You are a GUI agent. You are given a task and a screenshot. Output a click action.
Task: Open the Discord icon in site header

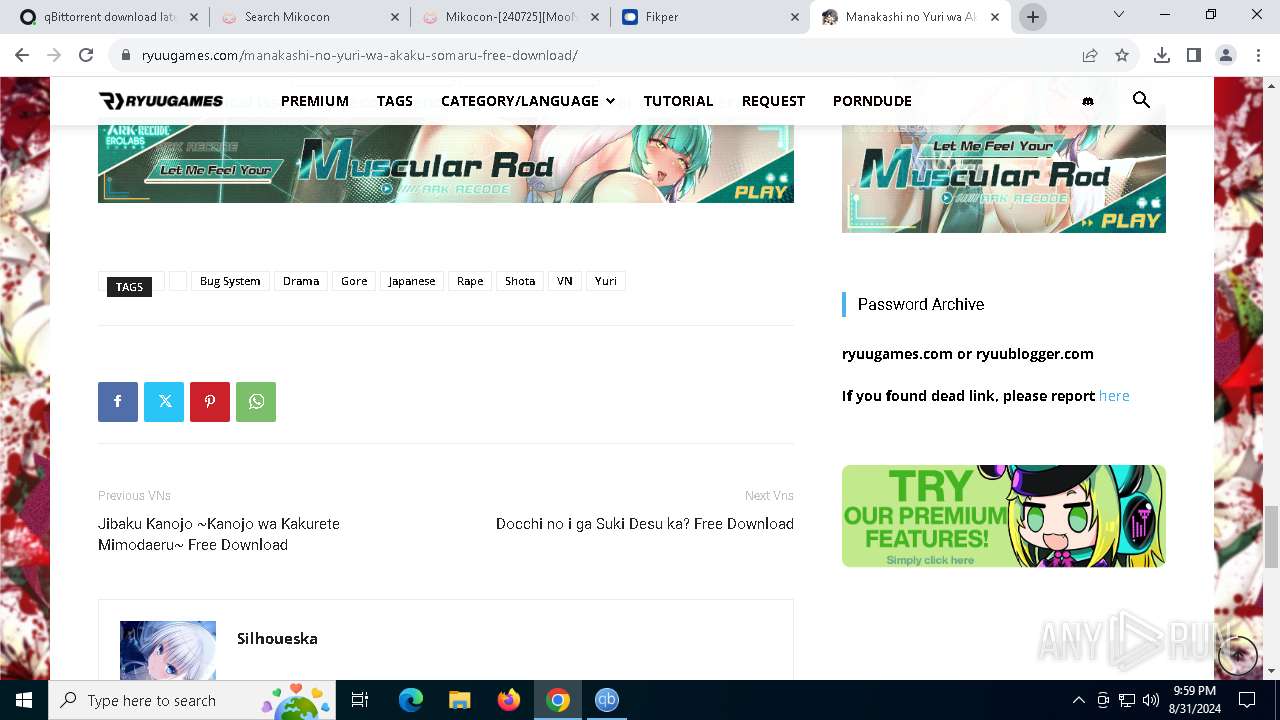point(1088,101)
